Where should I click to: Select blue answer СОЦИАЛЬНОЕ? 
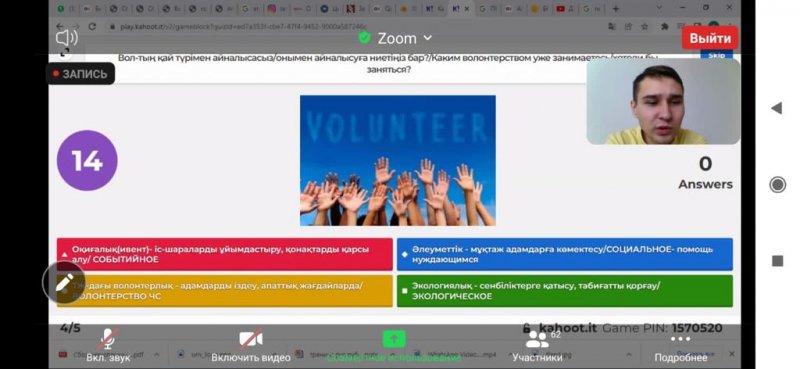pos(565,254)
